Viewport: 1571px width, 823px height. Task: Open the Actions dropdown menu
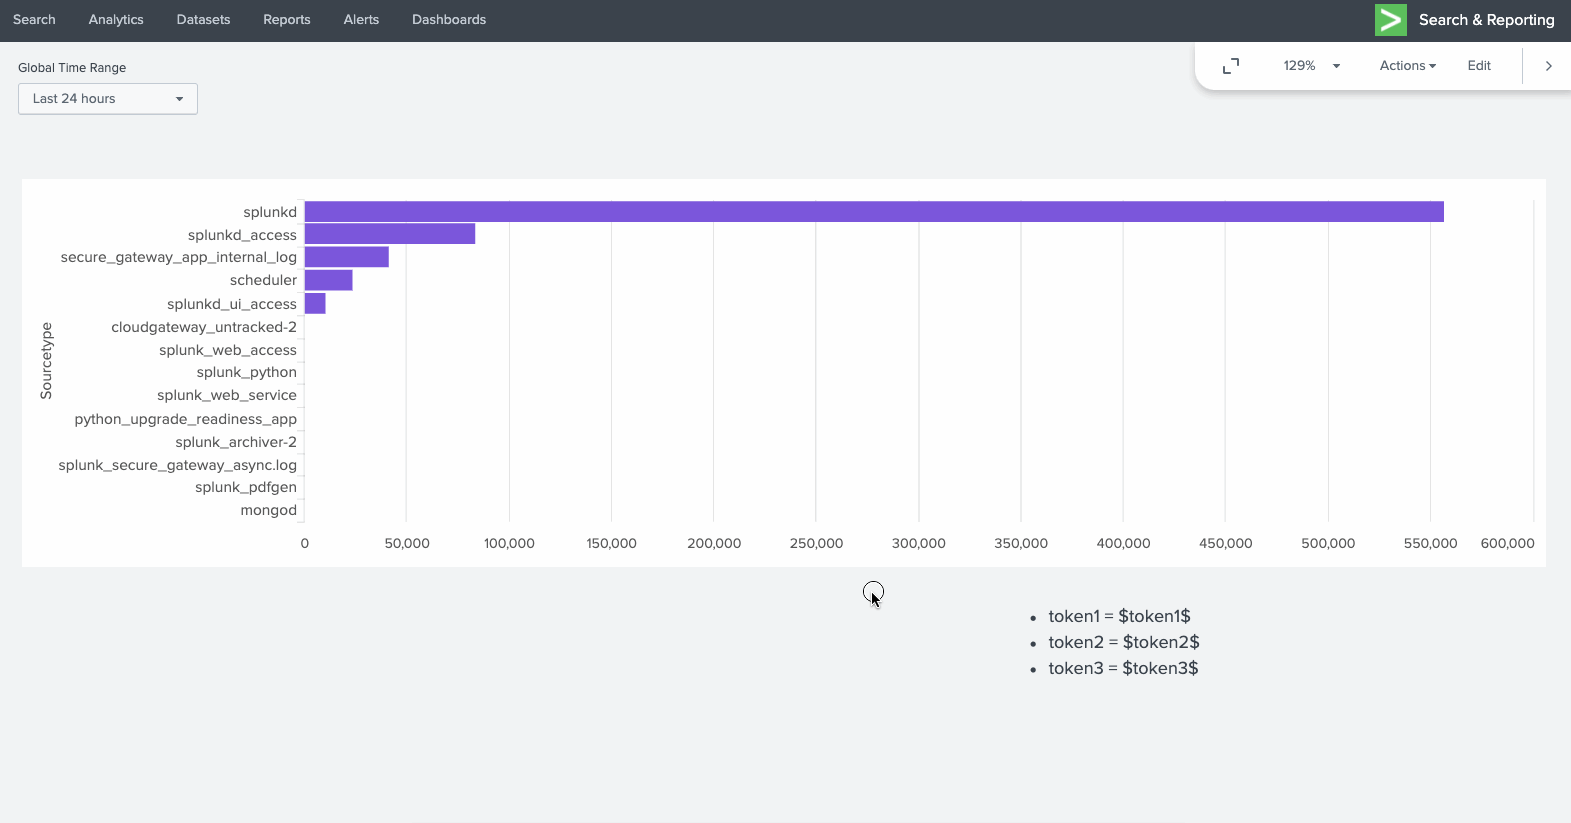(1407, 66)
